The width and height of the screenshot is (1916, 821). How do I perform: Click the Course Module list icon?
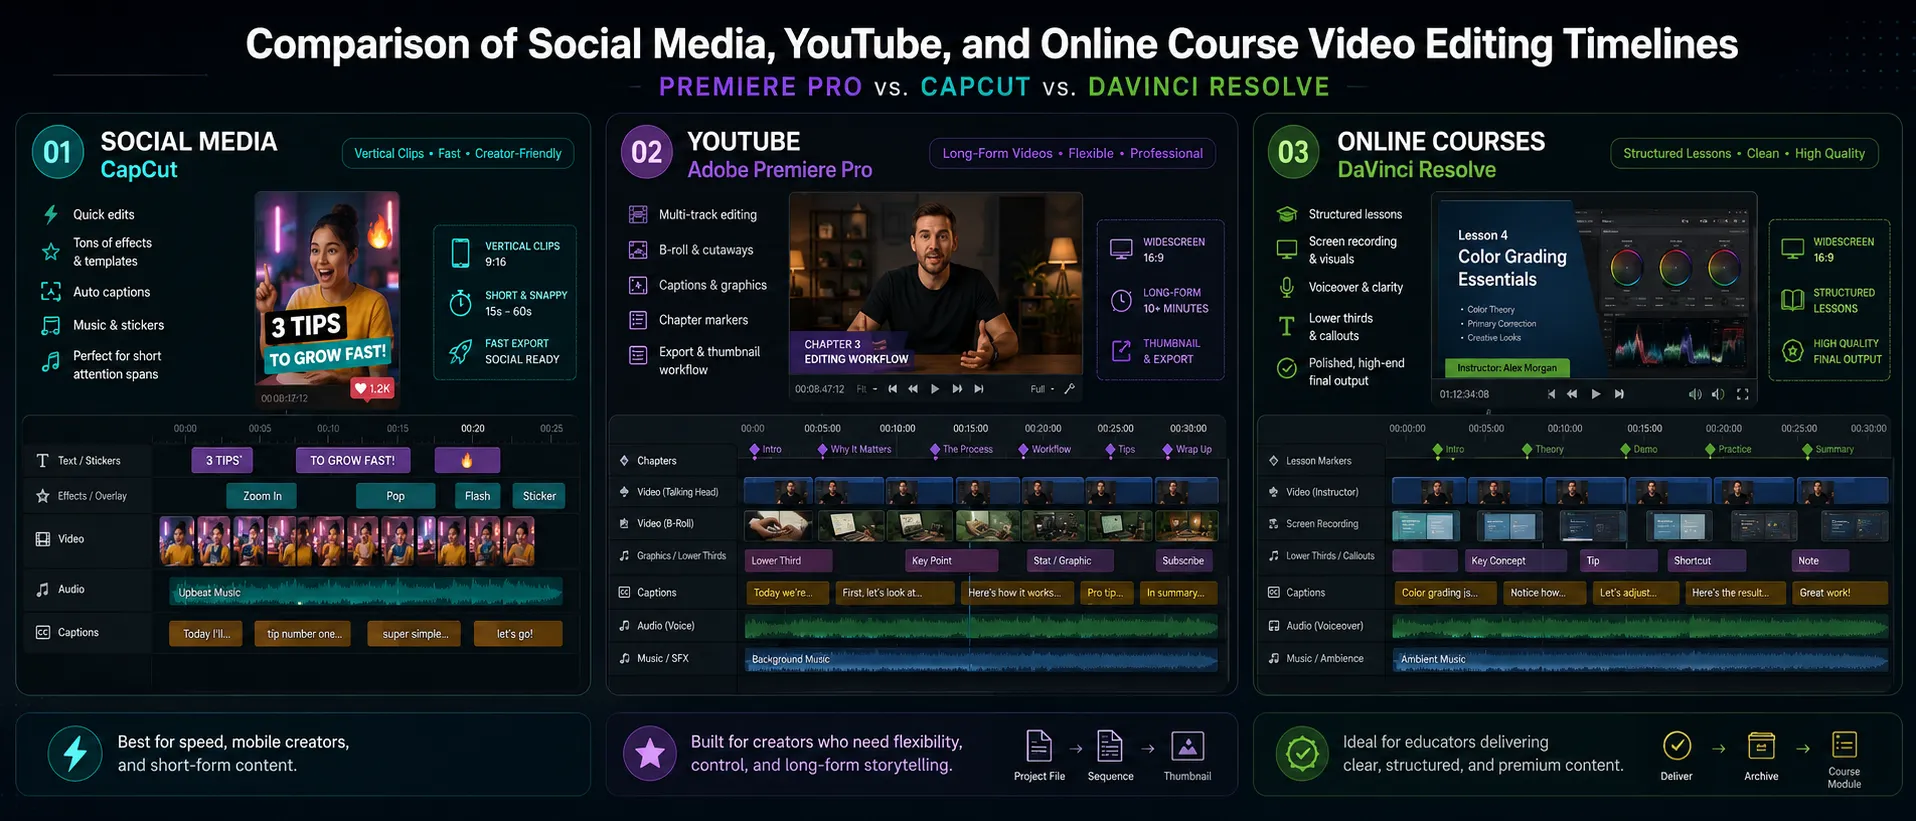coord(1844,745)
